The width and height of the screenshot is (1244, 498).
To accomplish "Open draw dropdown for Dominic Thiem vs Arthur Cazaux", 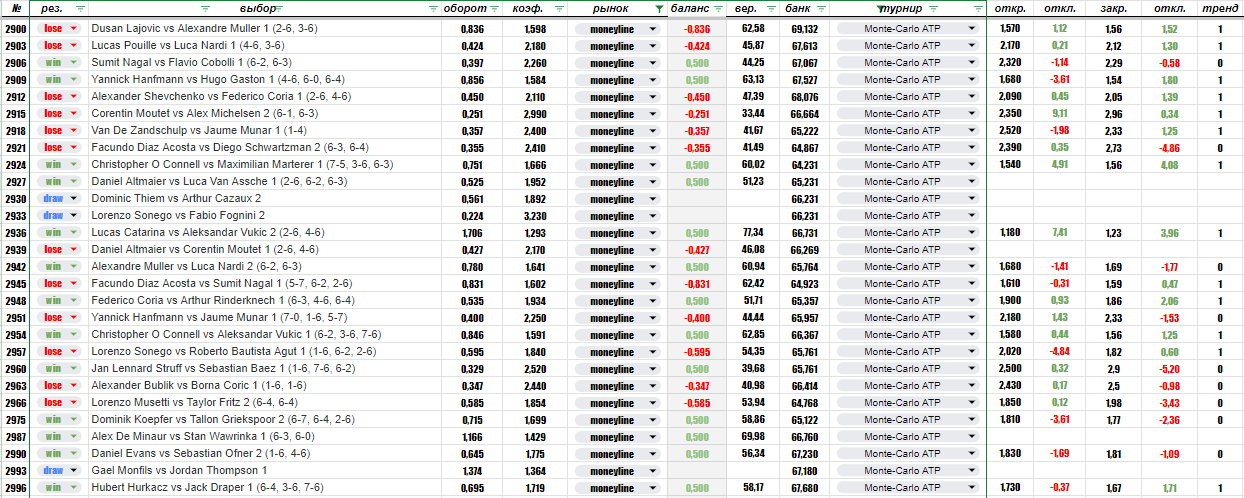I will (60, 199).
